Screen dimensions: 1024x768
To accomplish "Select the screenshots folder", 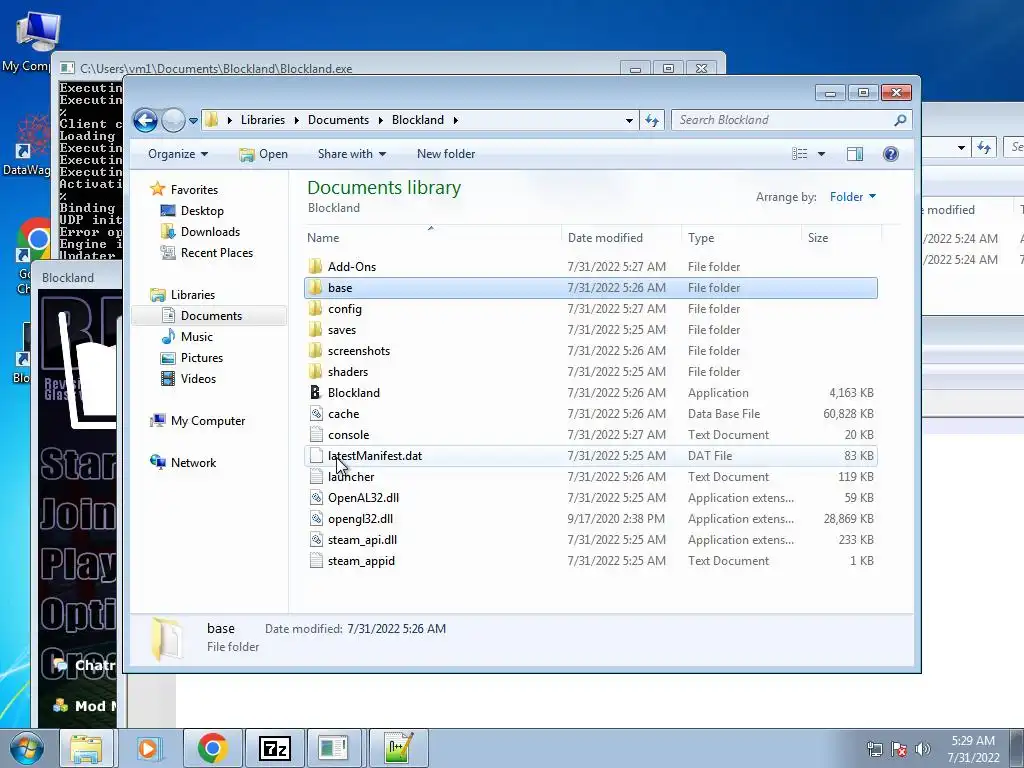I will pyautogui.click(x=590, y=351).
